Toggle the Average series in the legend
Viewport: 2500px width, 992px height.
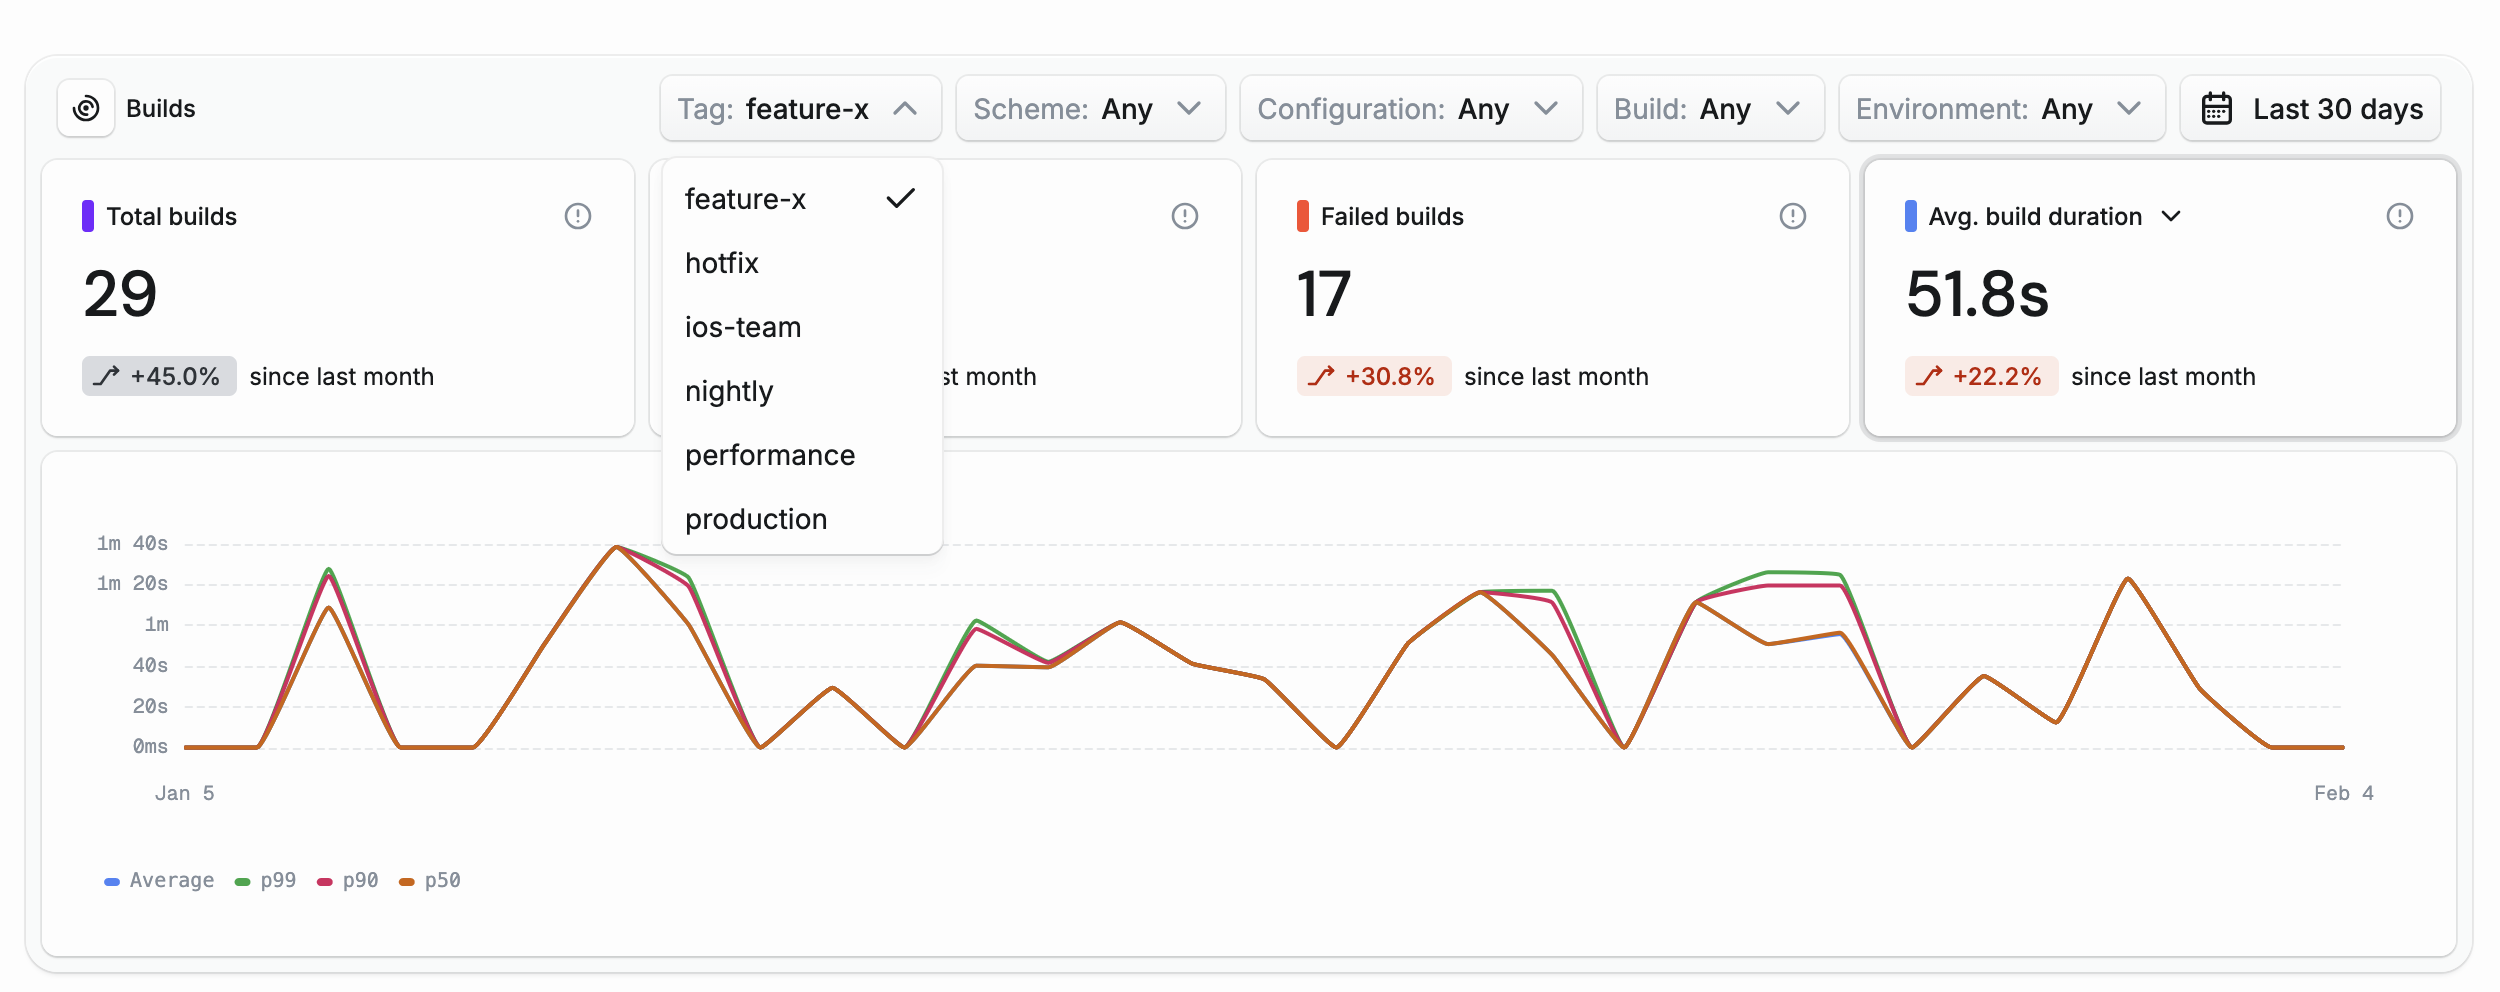pos(158,880)
